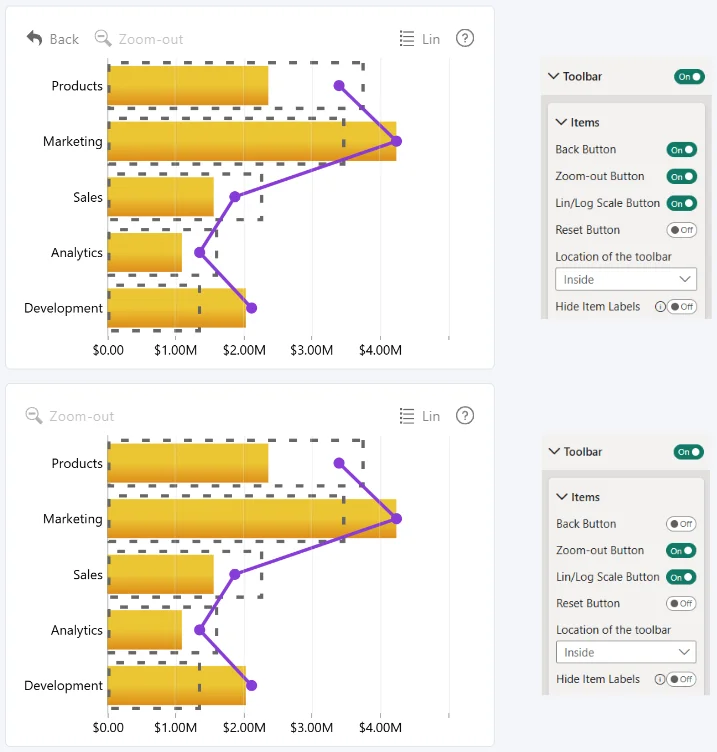Click the Lin scale list icon in top chart

[x=407, y=38]
